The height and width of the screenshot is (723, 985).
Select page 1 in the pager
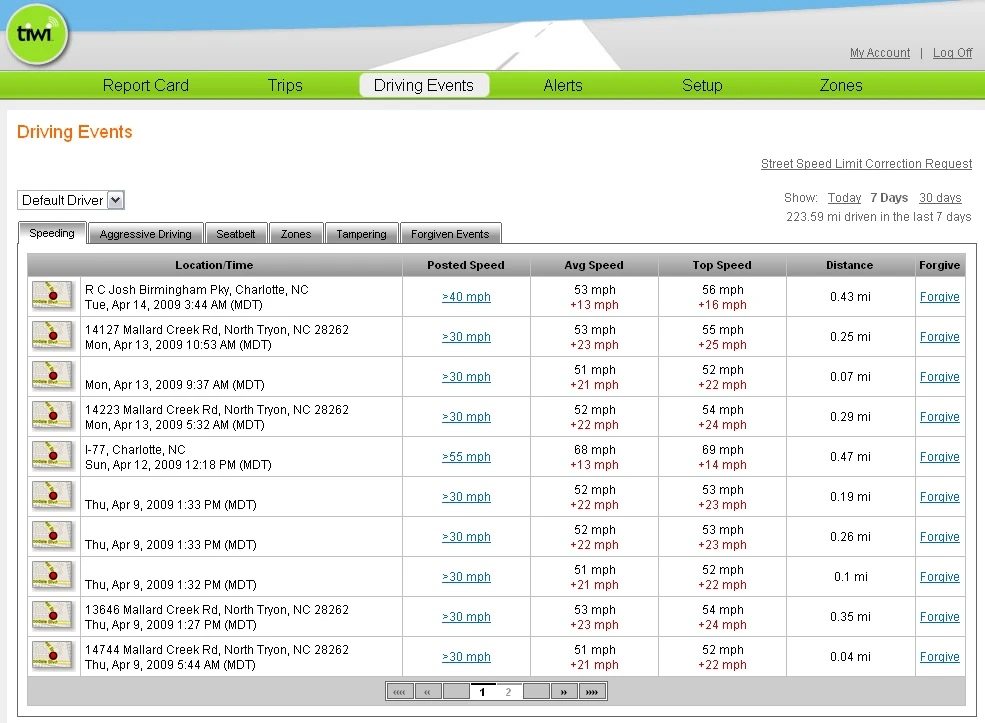(482, 692)
